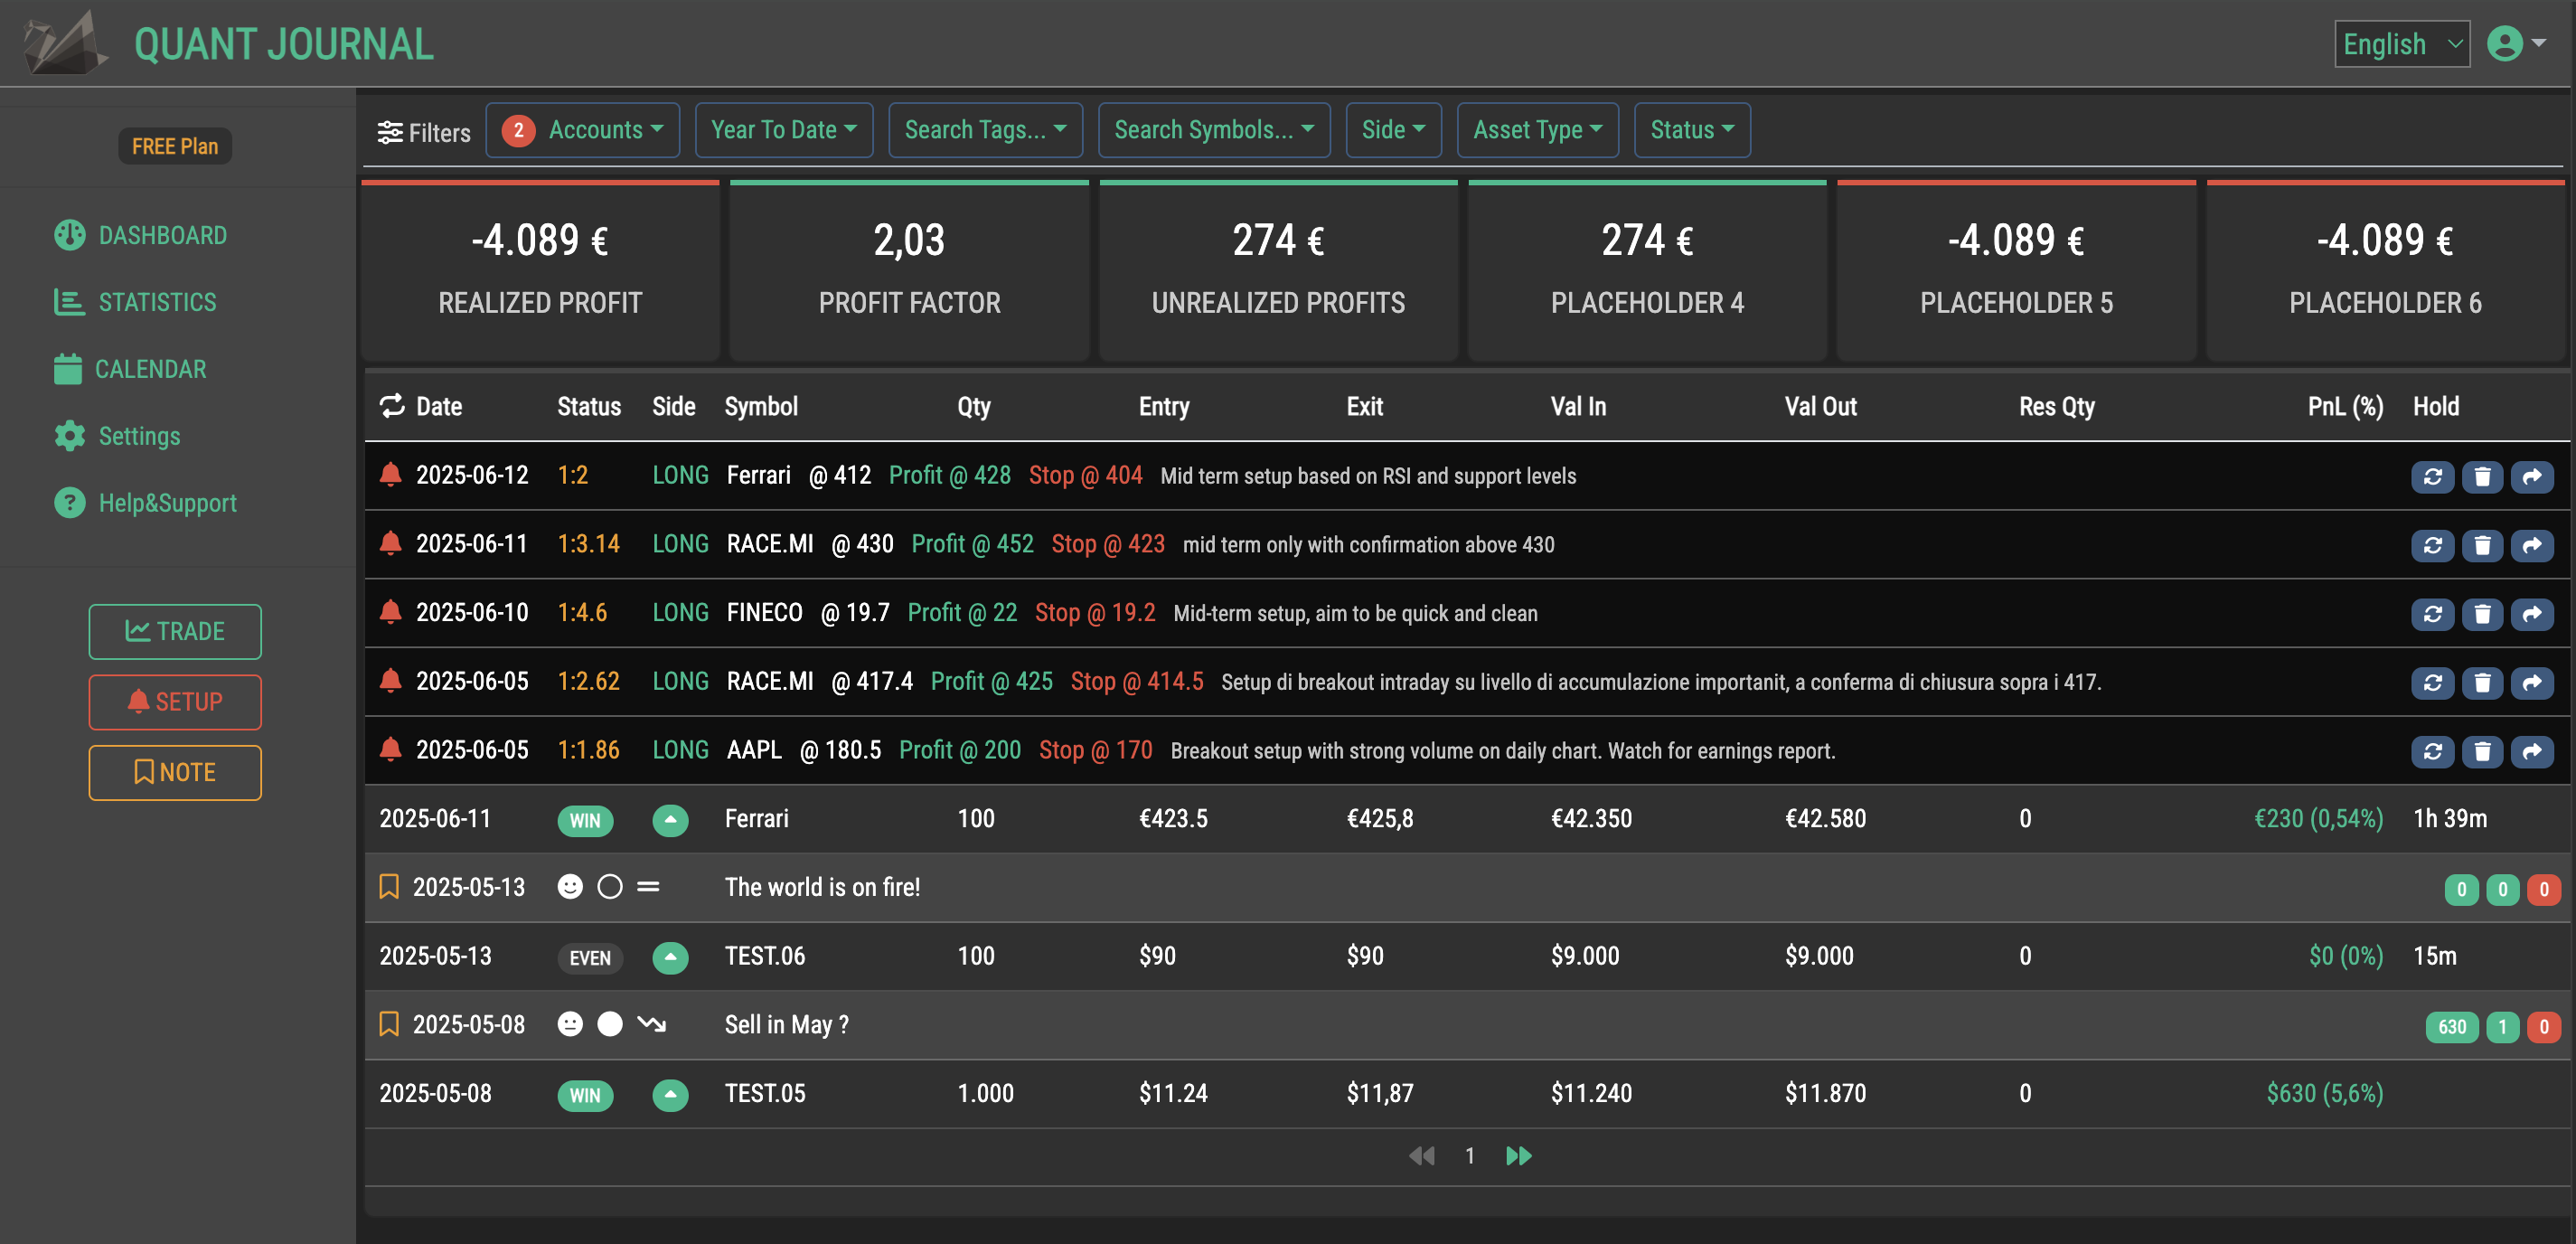
Task: Delete the FINECO setup with the trash icon
Action: tap(2482, 614)
